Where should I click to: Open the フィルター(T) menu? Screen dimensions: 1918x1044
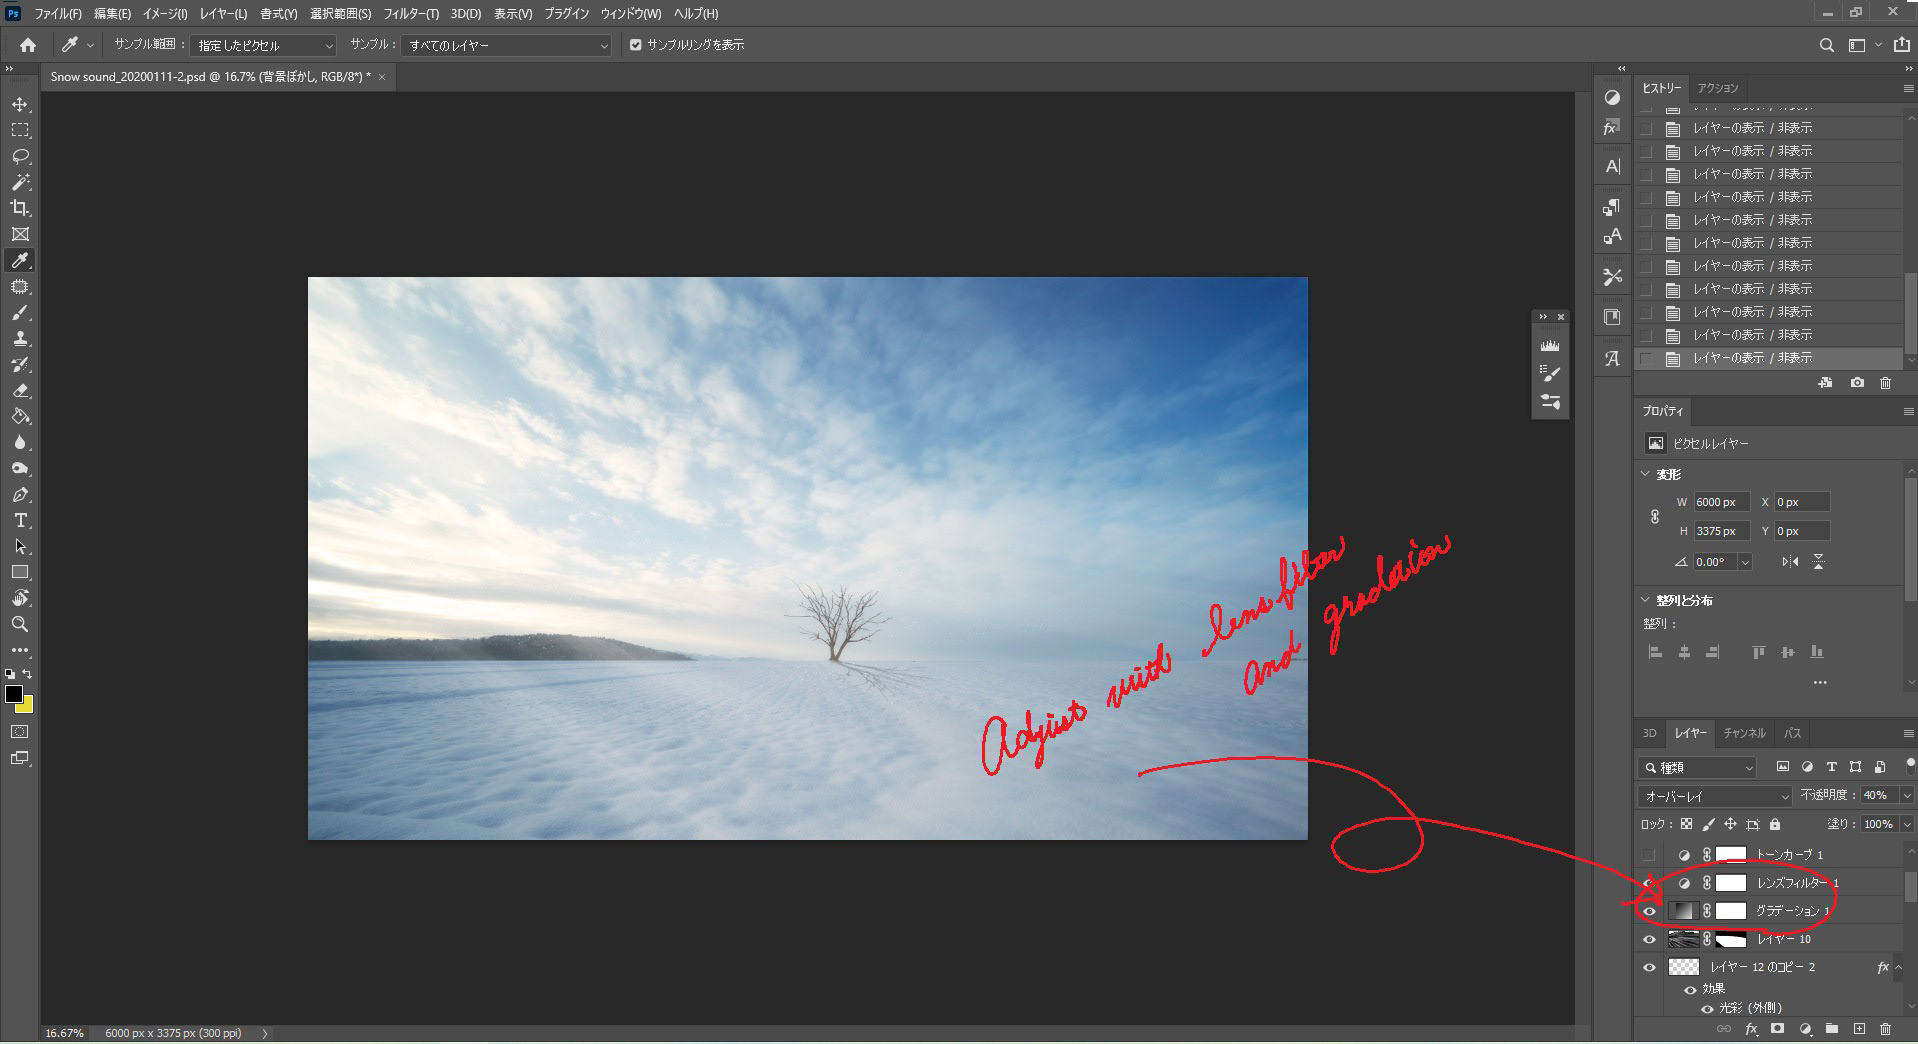pyautogui.click(x=411, y=14)
